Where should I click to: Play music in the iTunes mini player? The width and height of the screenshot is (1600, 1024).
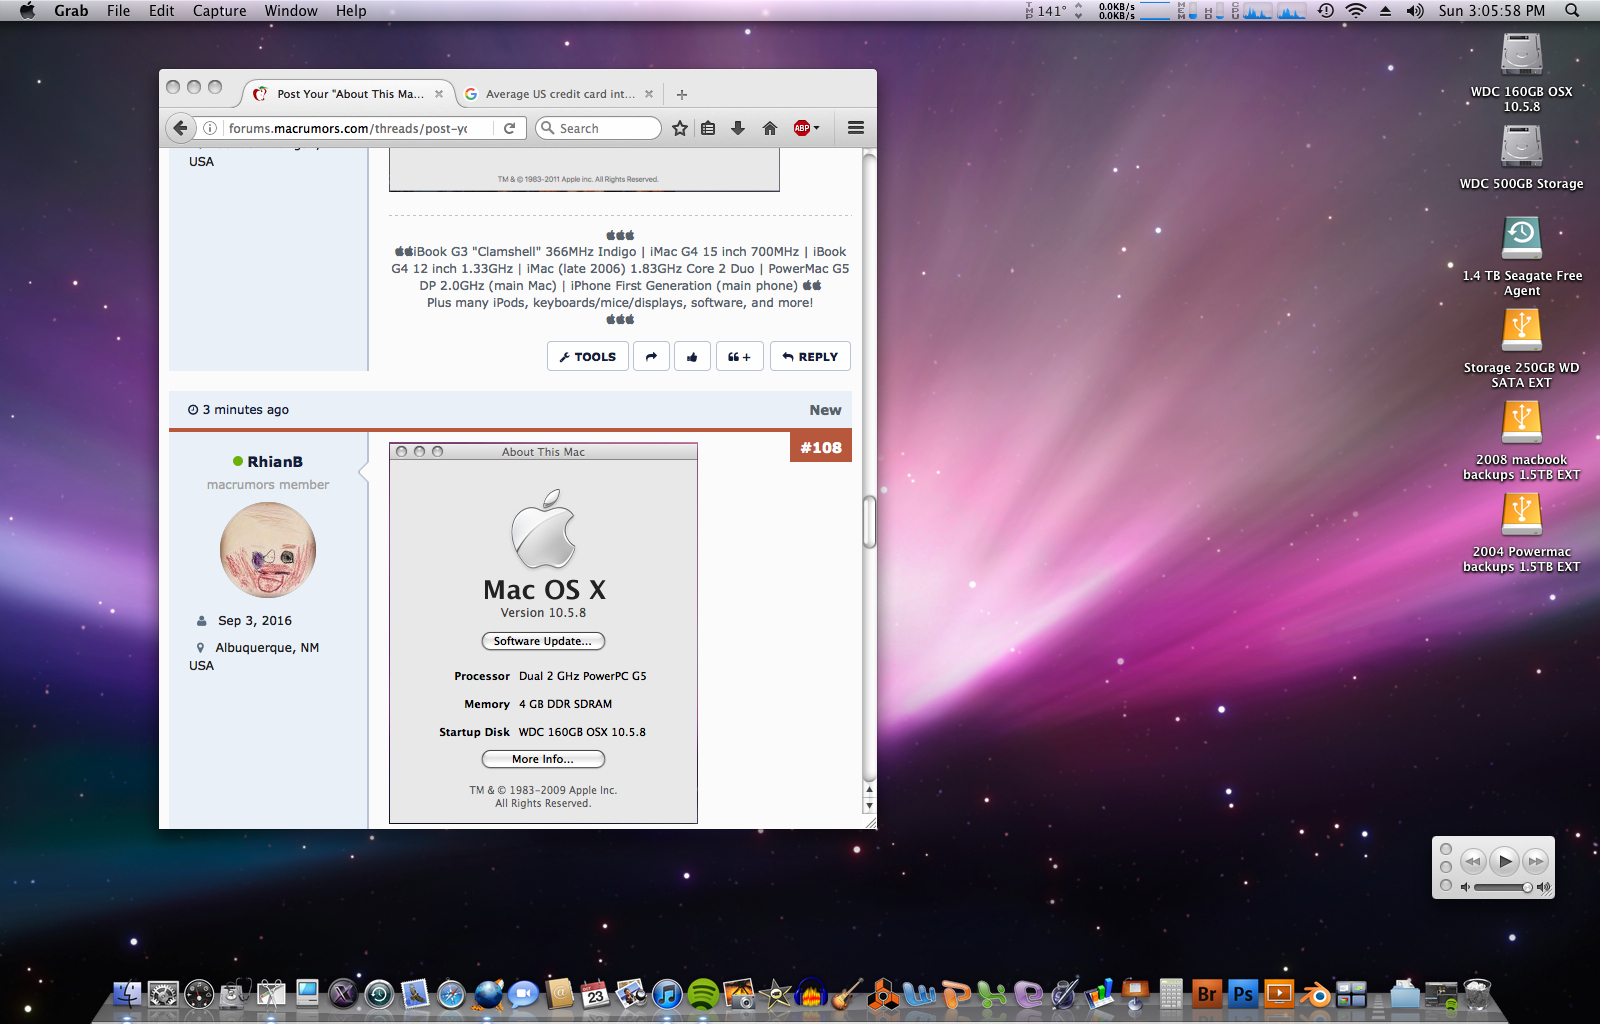(1504, 861)
